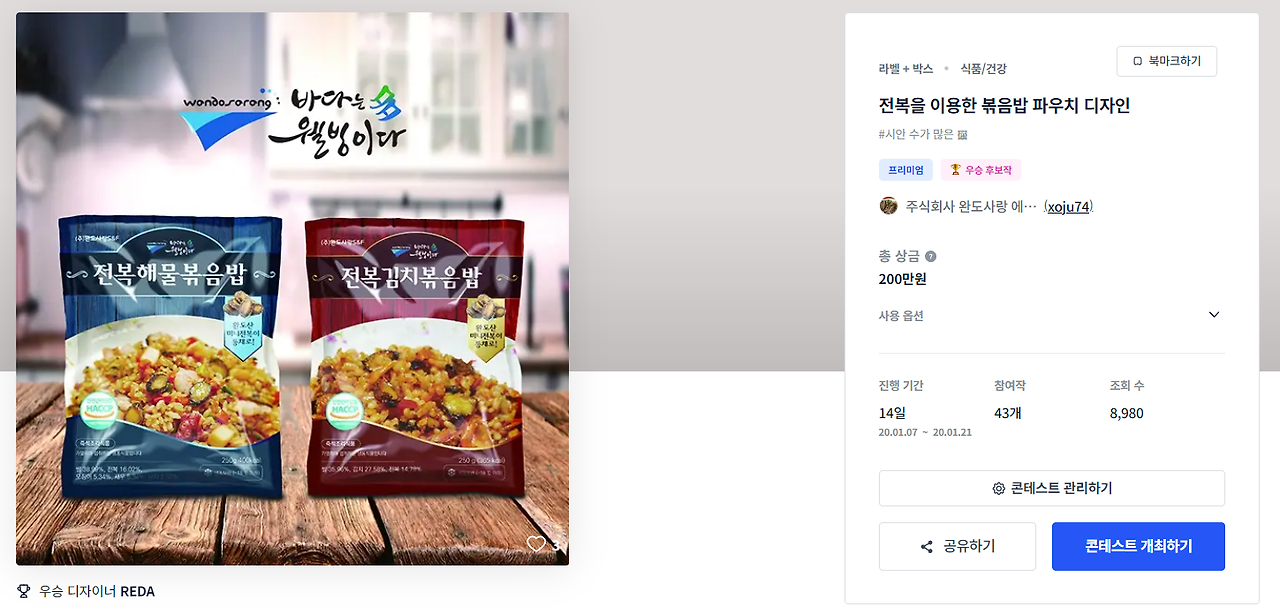Click the small icon after #시안 수가 많은
Screen dimensions: 1280x614
(962, 134)
